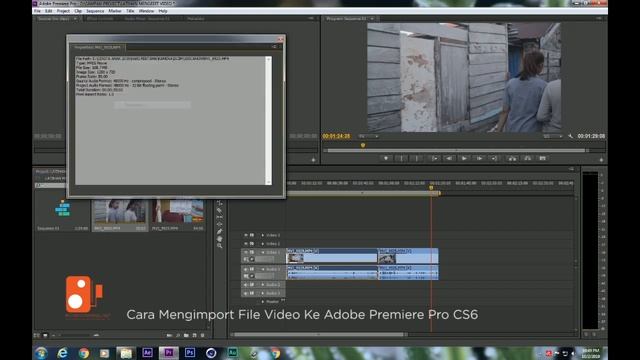The width and height of the screenshot is (640, 360).
Task: Close the Properties dialog window
Action: click(280, 39)
